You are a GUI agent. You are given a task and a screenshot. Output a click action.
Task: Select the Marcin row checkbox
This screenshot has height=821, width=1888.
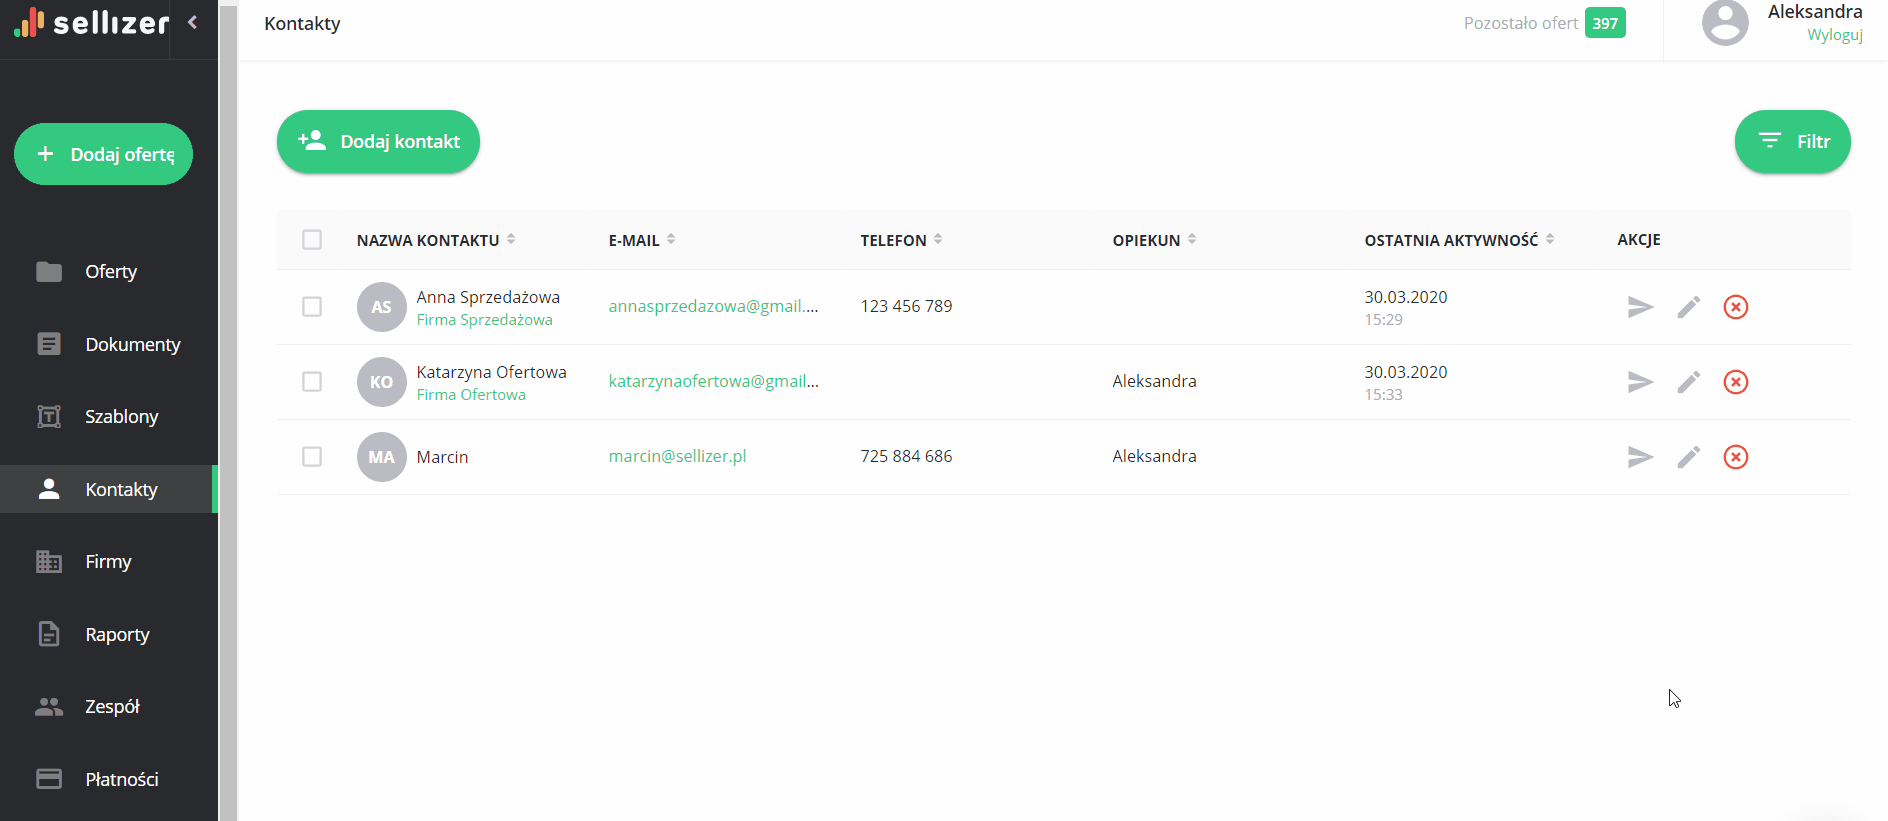click(312, 457)
